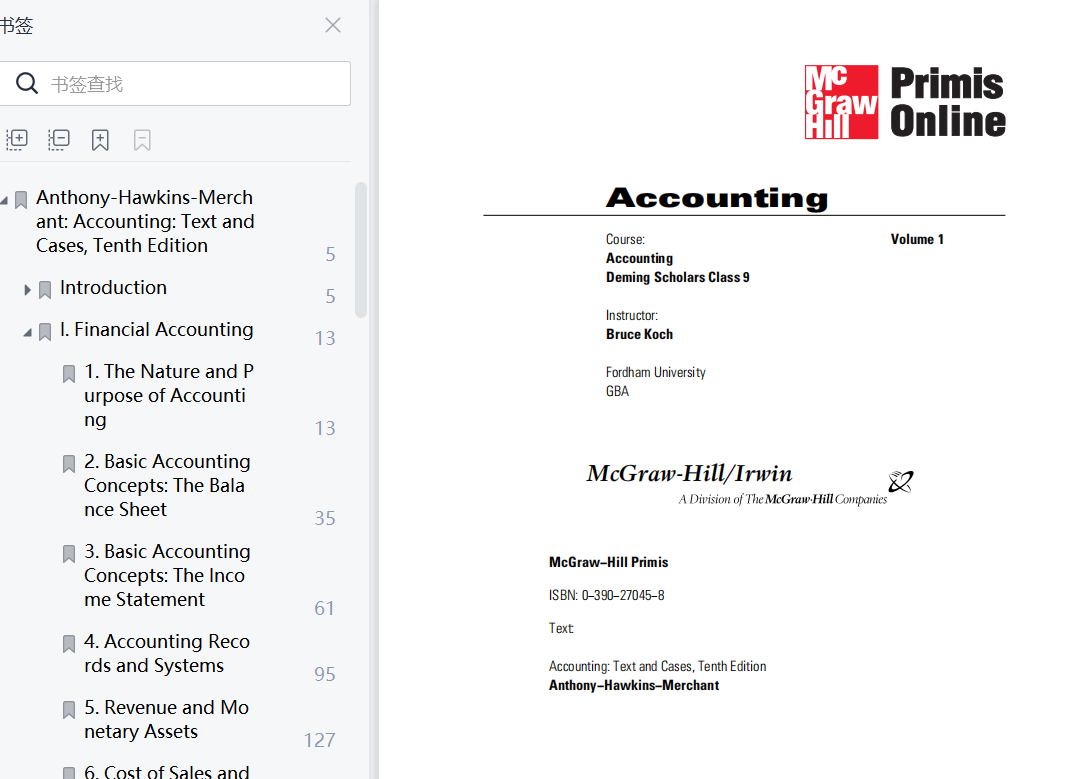The width and height of the screenshot is (1092, 779).
Task: Open I. Financial Accounting bookmark
Action: pos(156,329)
